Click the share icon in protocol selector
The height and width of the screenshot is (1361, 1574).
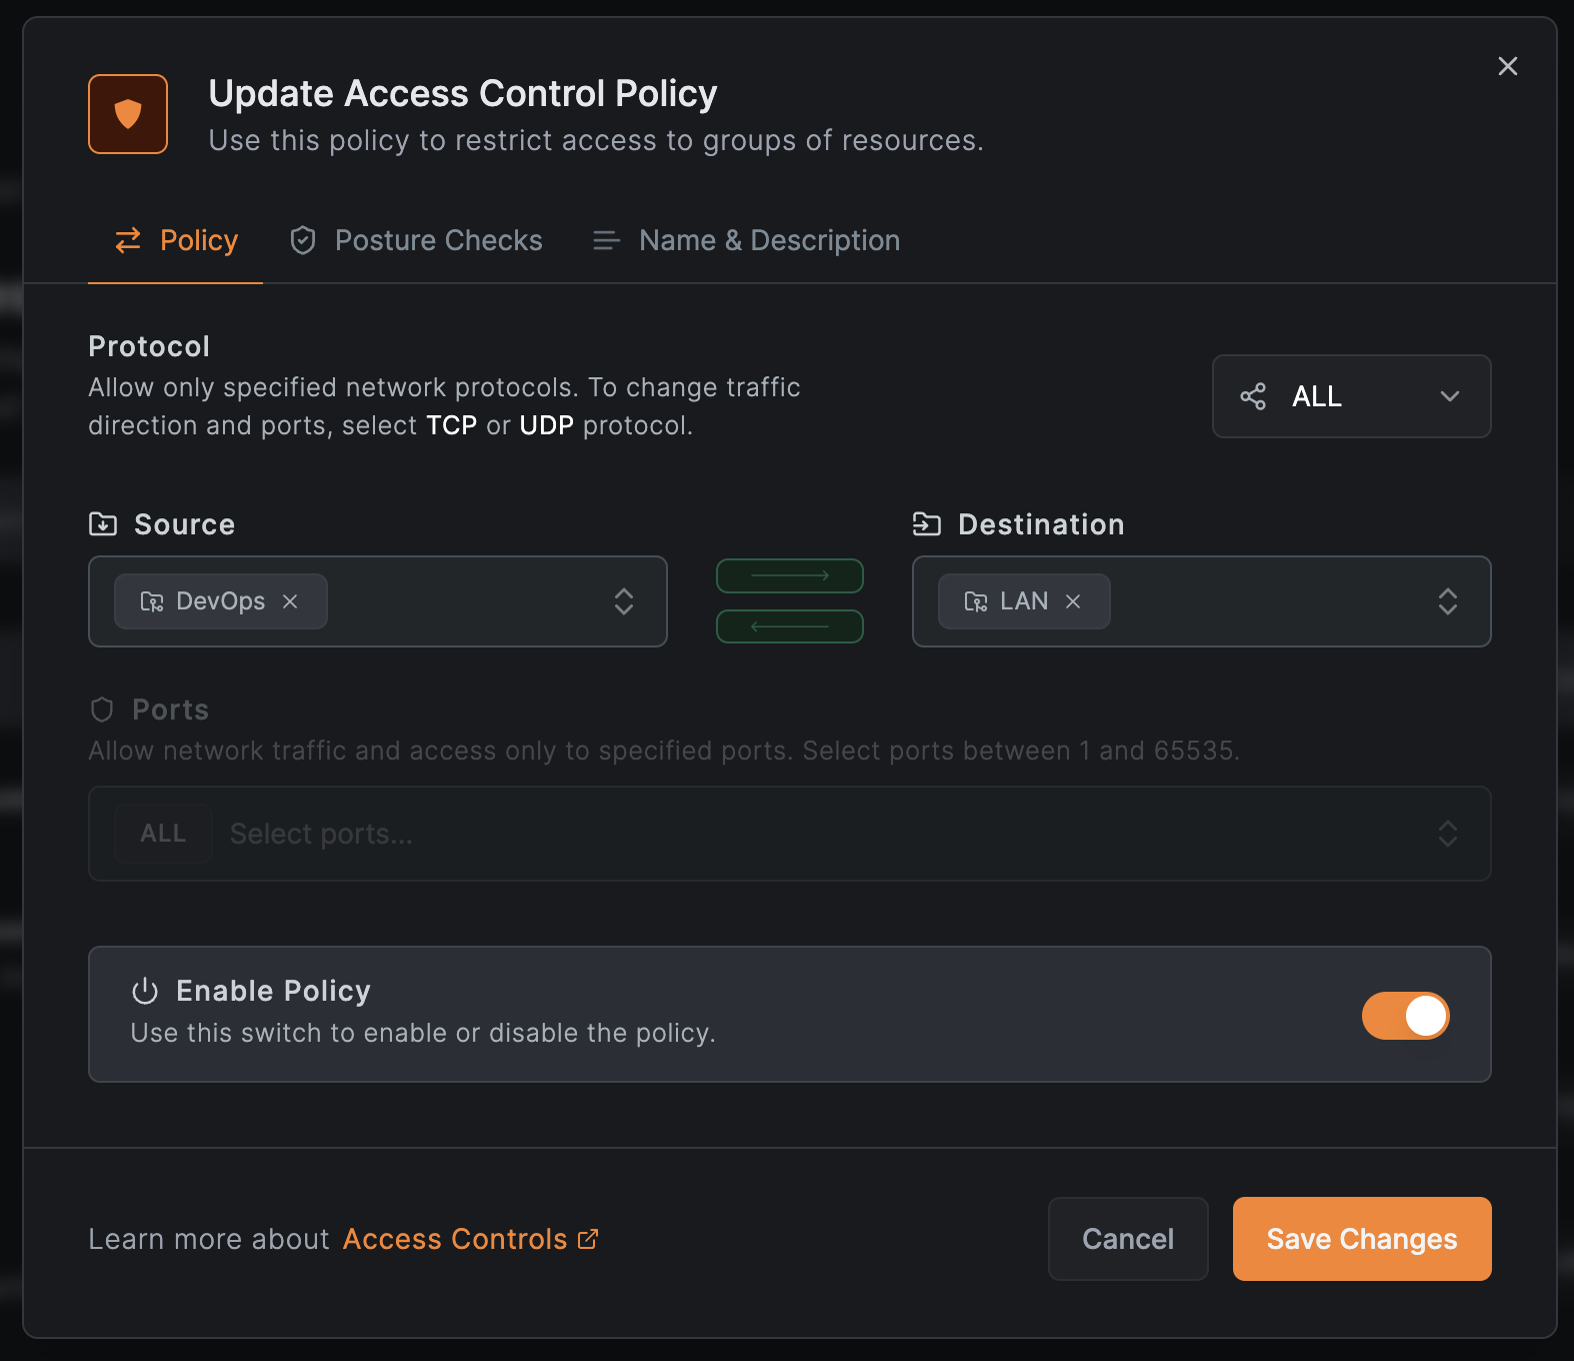[x=1253, y=397]
